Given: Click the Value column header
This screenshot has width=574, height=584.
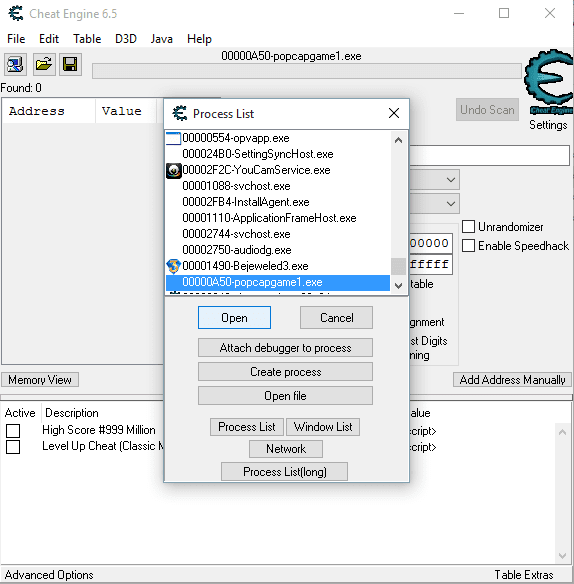Looking at the screenshot, I should (x=126, y=111).
